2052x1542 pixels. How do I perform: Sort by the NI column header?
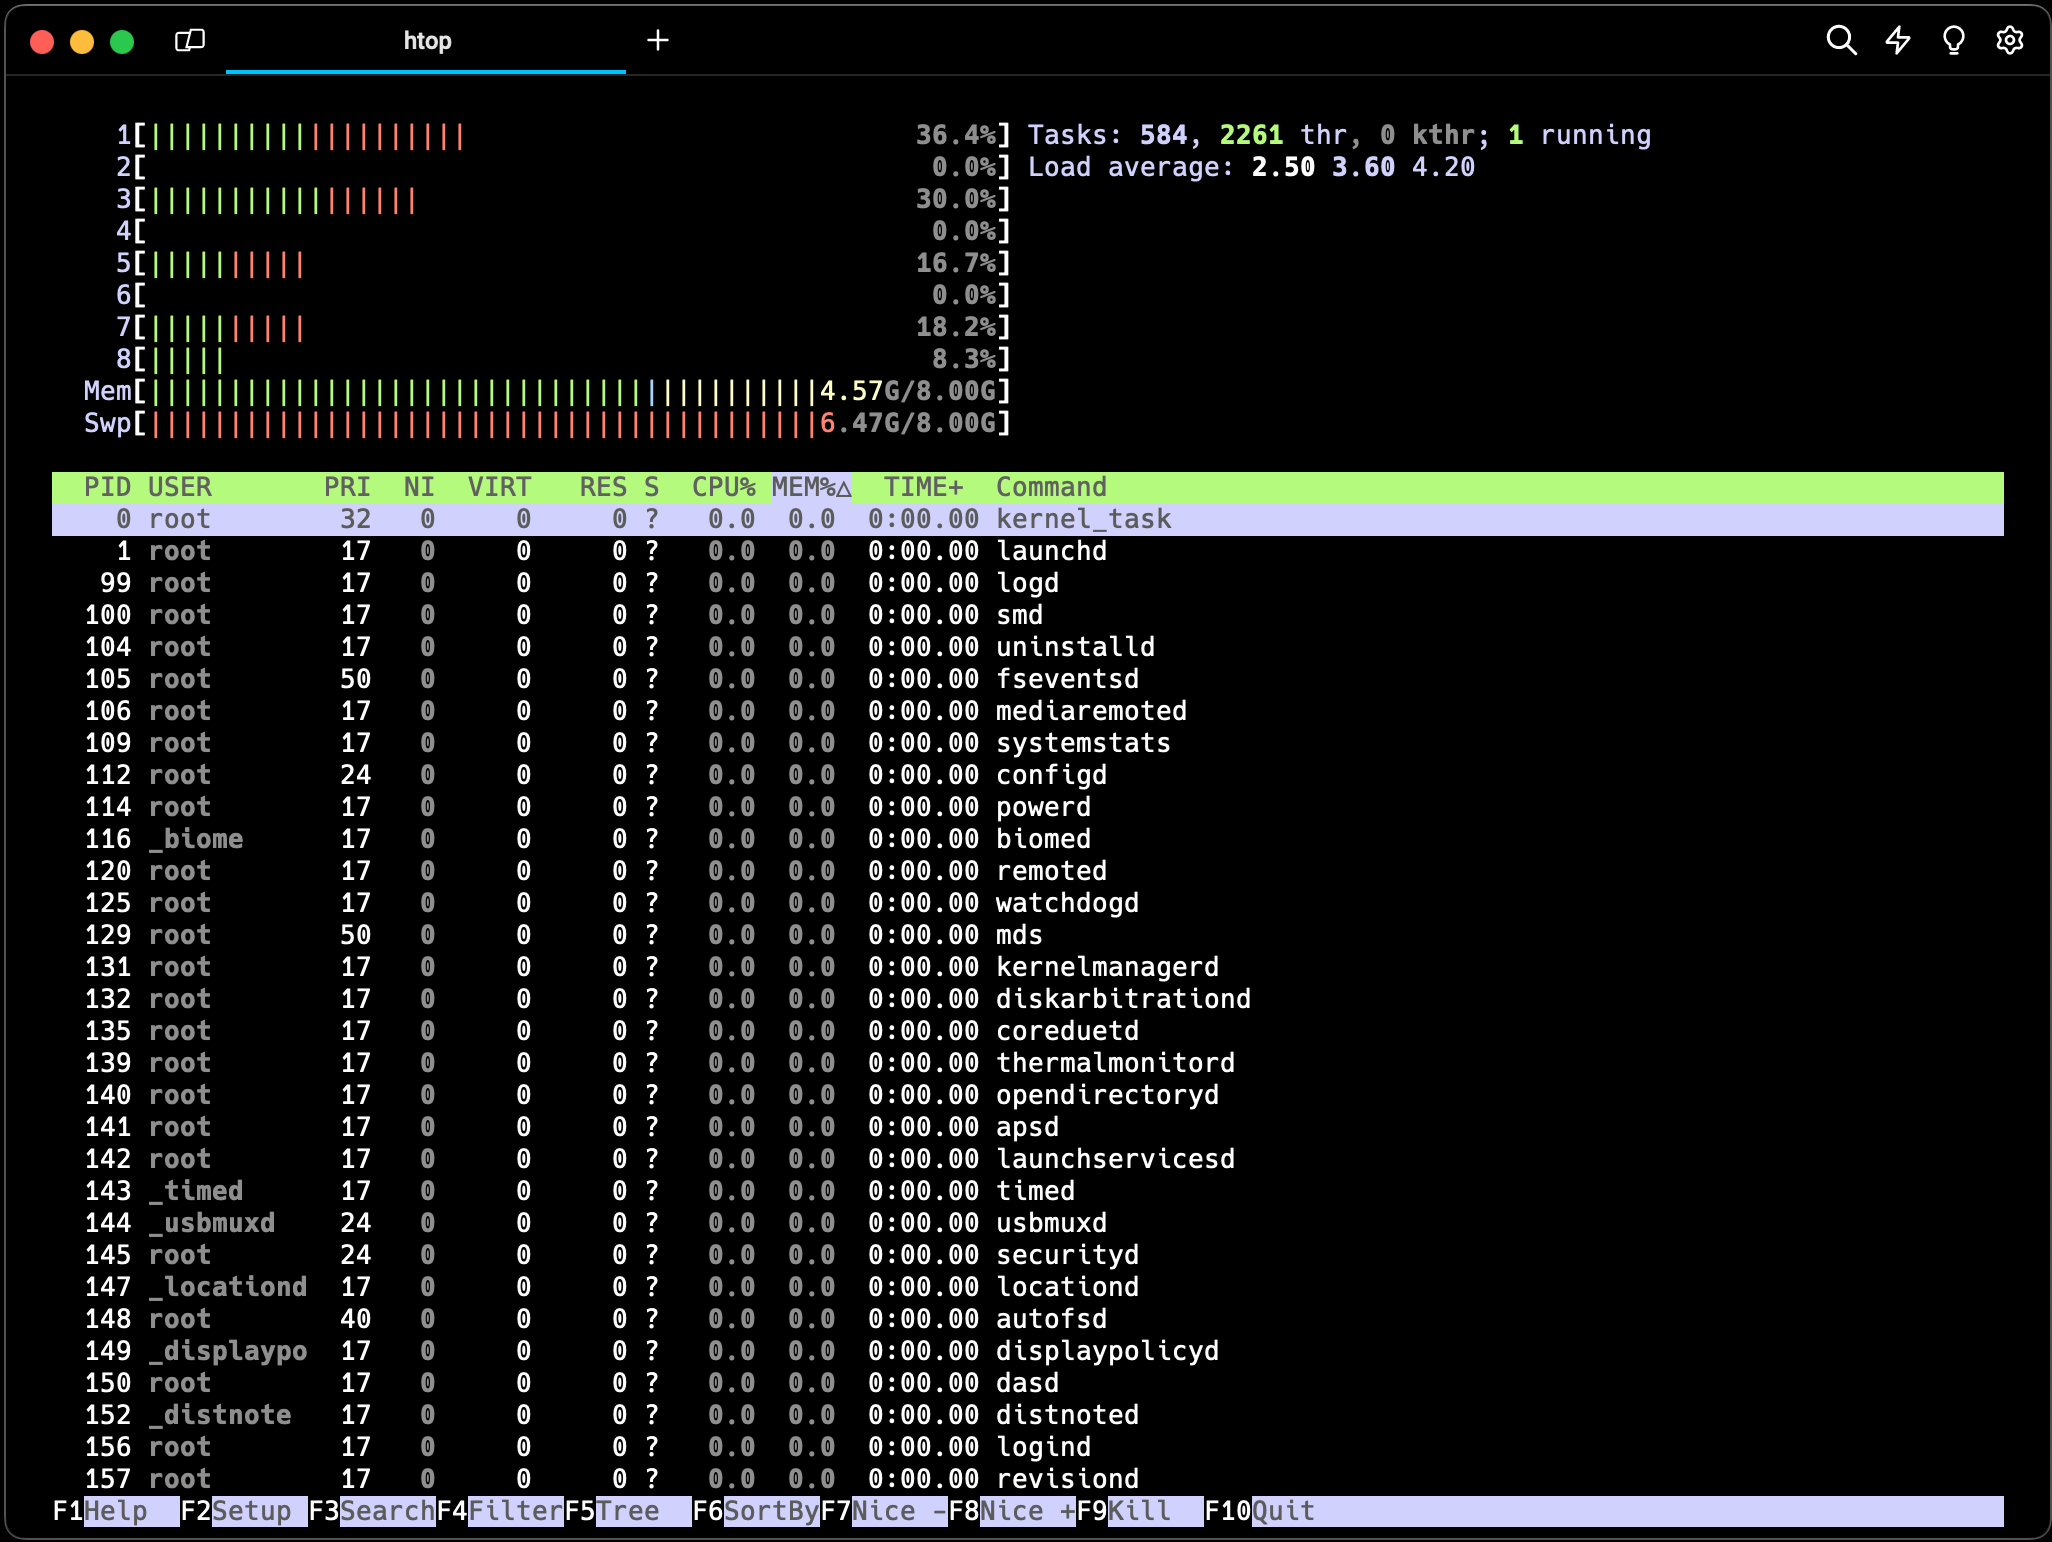[419, 487]
